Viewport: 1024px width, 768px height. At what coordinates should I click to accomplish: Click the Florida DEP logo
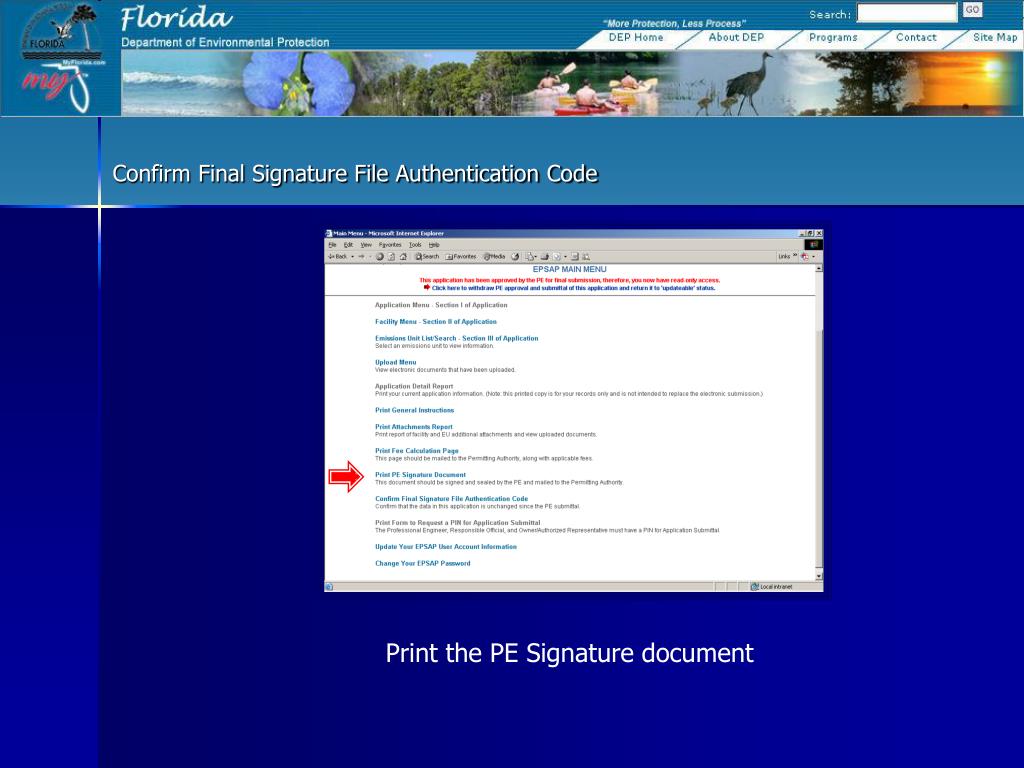pos(61,31)
